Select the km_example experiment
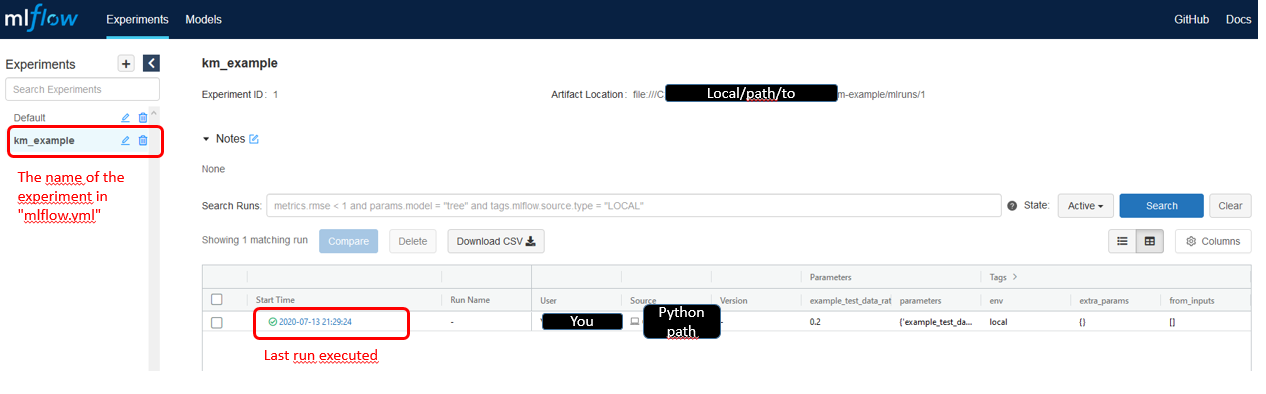Viewport: 1266px width, 394px height. [x=44, y=140]
